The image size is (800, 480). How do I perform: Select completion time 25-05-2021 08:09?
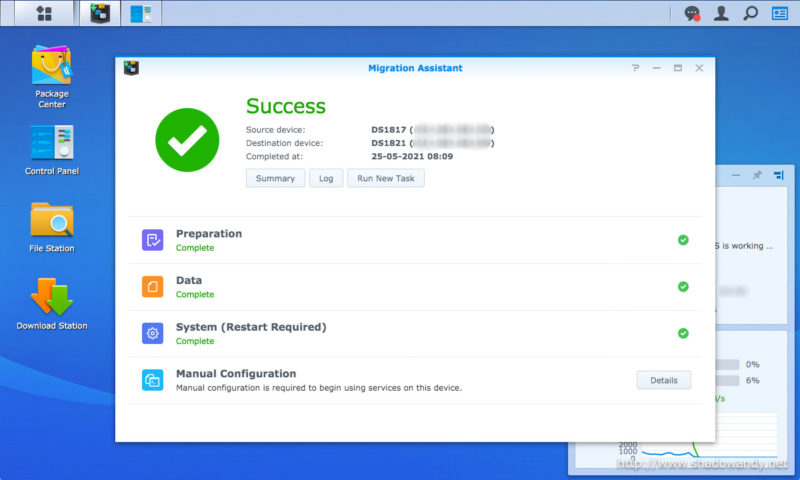coord(412,156)
